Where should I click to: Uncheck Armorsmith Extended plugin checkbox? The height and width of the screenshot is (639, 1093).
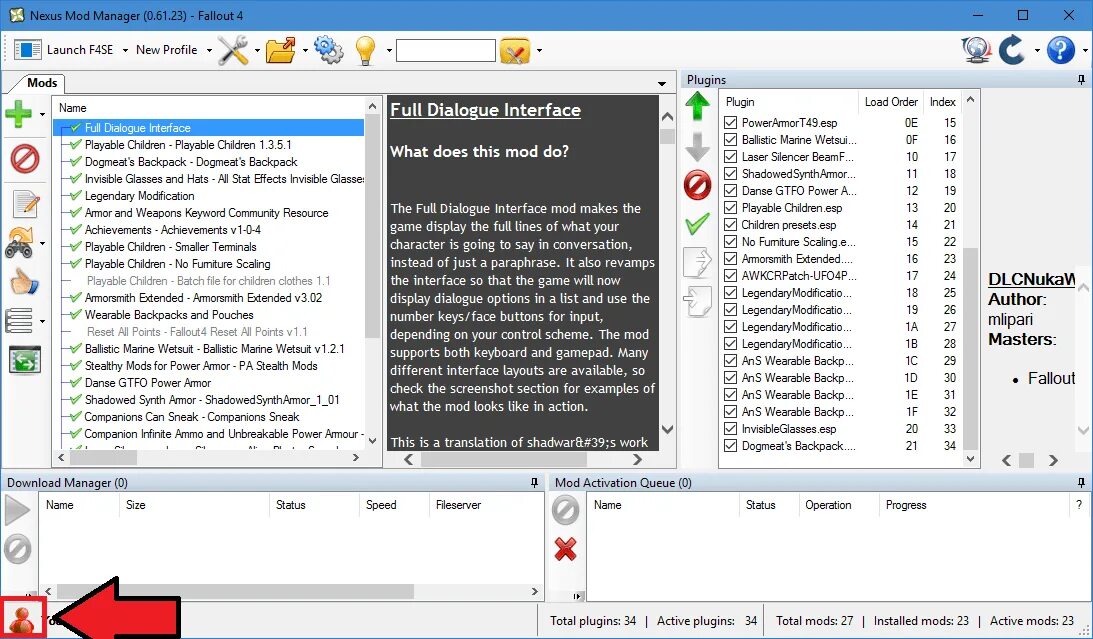[730, 259]
